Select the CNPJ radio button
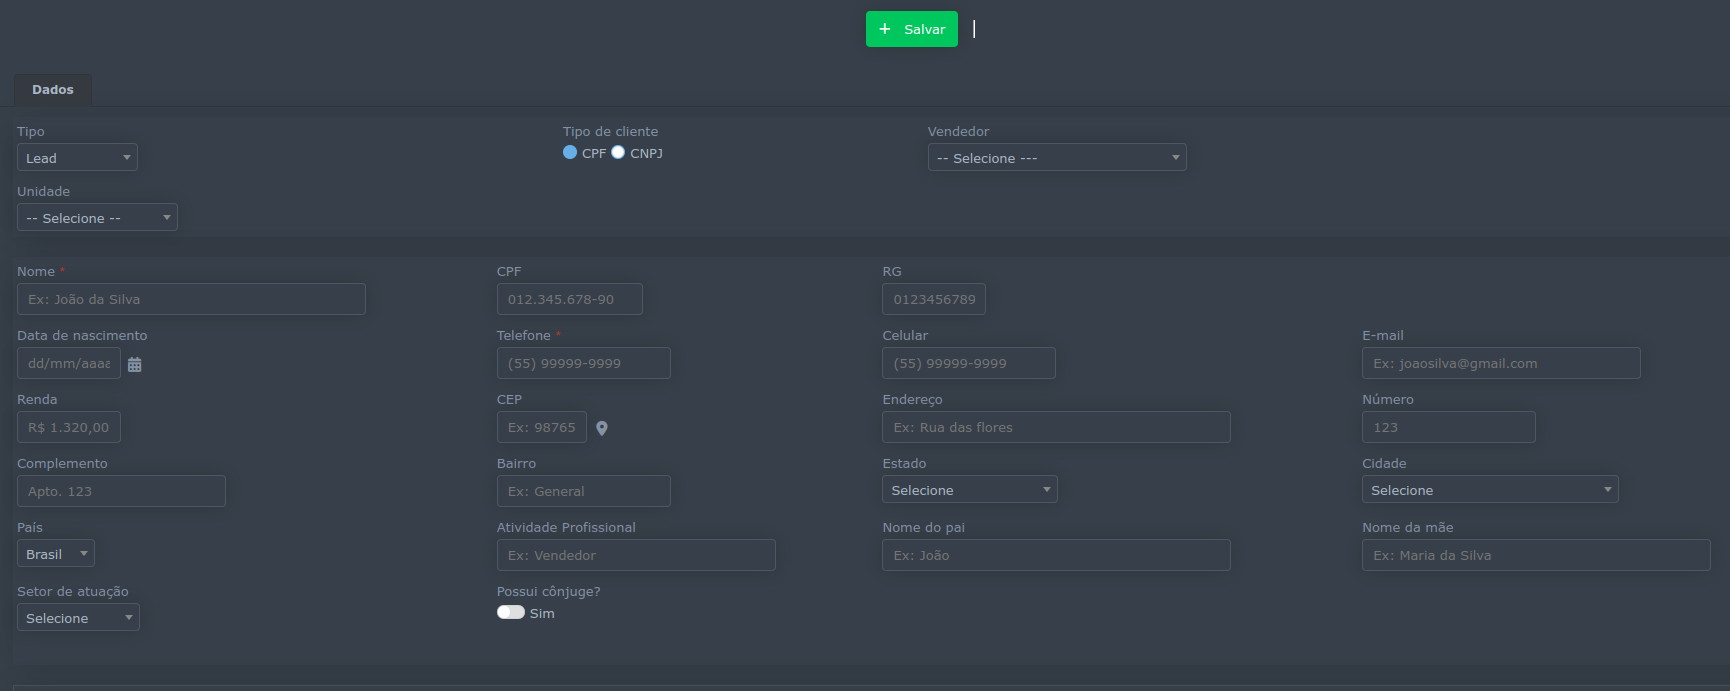The height and width of the screenshot is (691, 1730). [x=618, y=153]
